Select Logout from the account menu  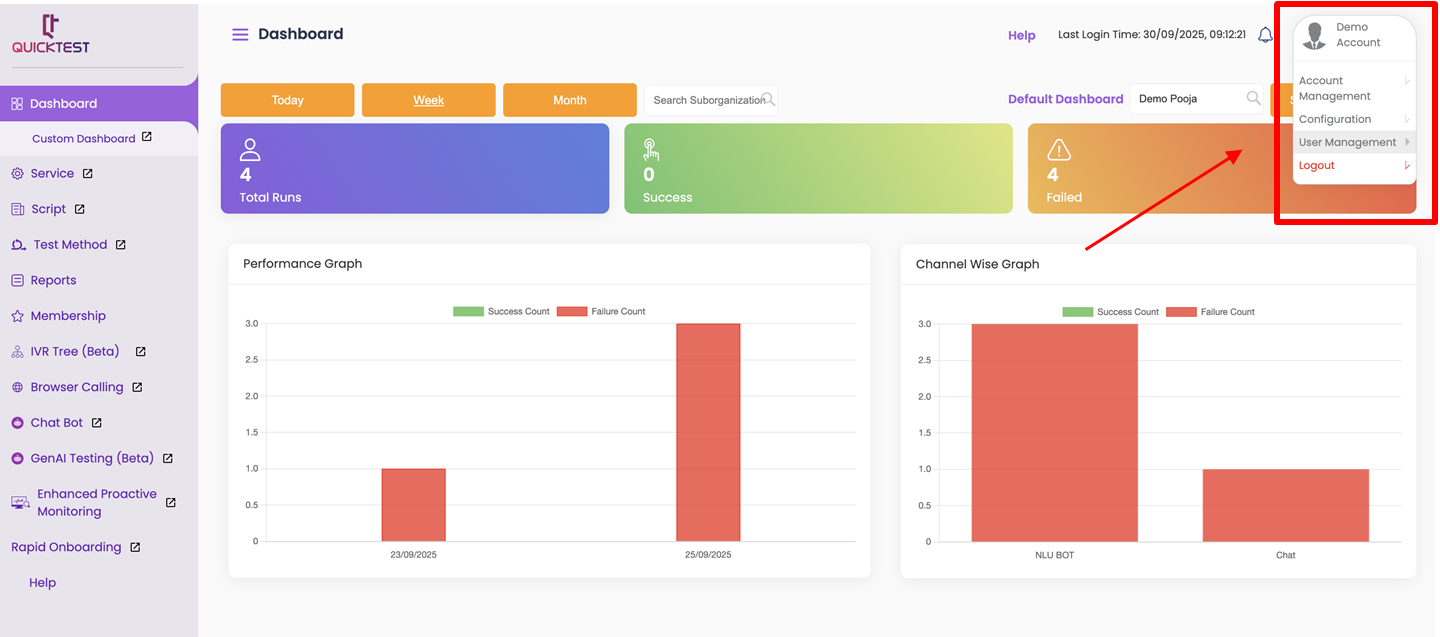pos(1317,166)
